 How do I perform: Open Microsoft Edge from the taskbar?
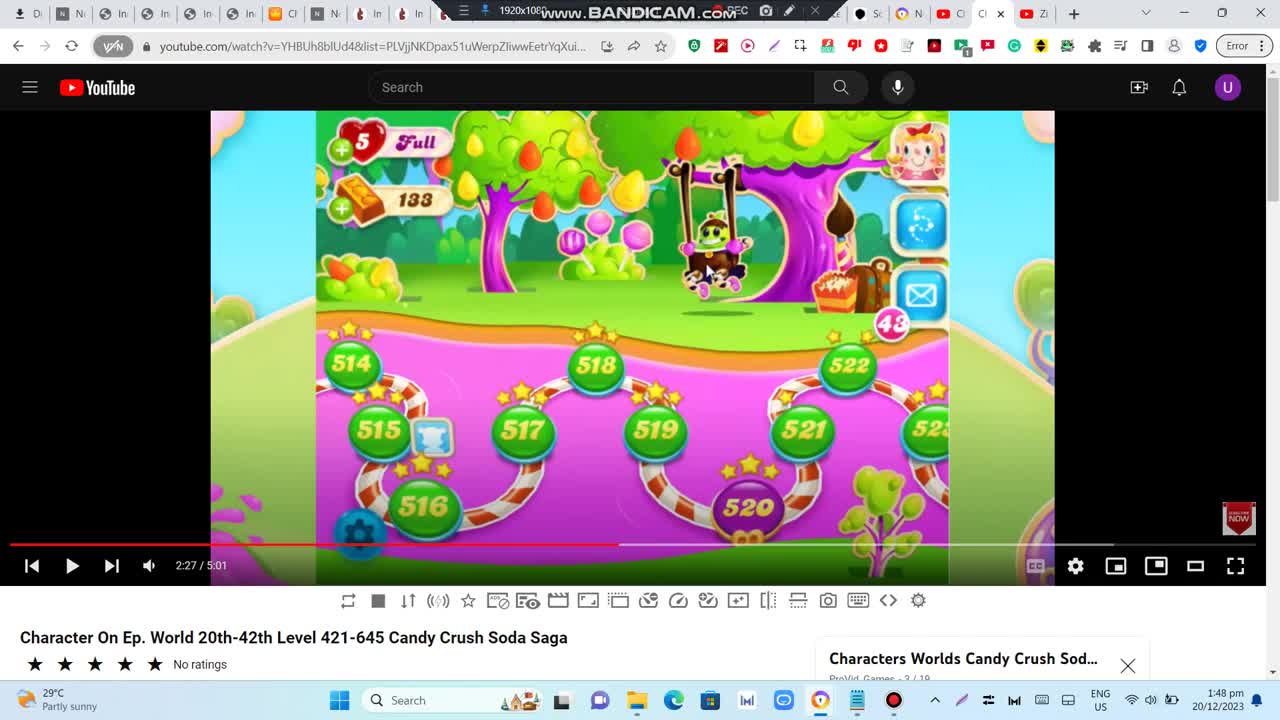[x=674, y=700]
